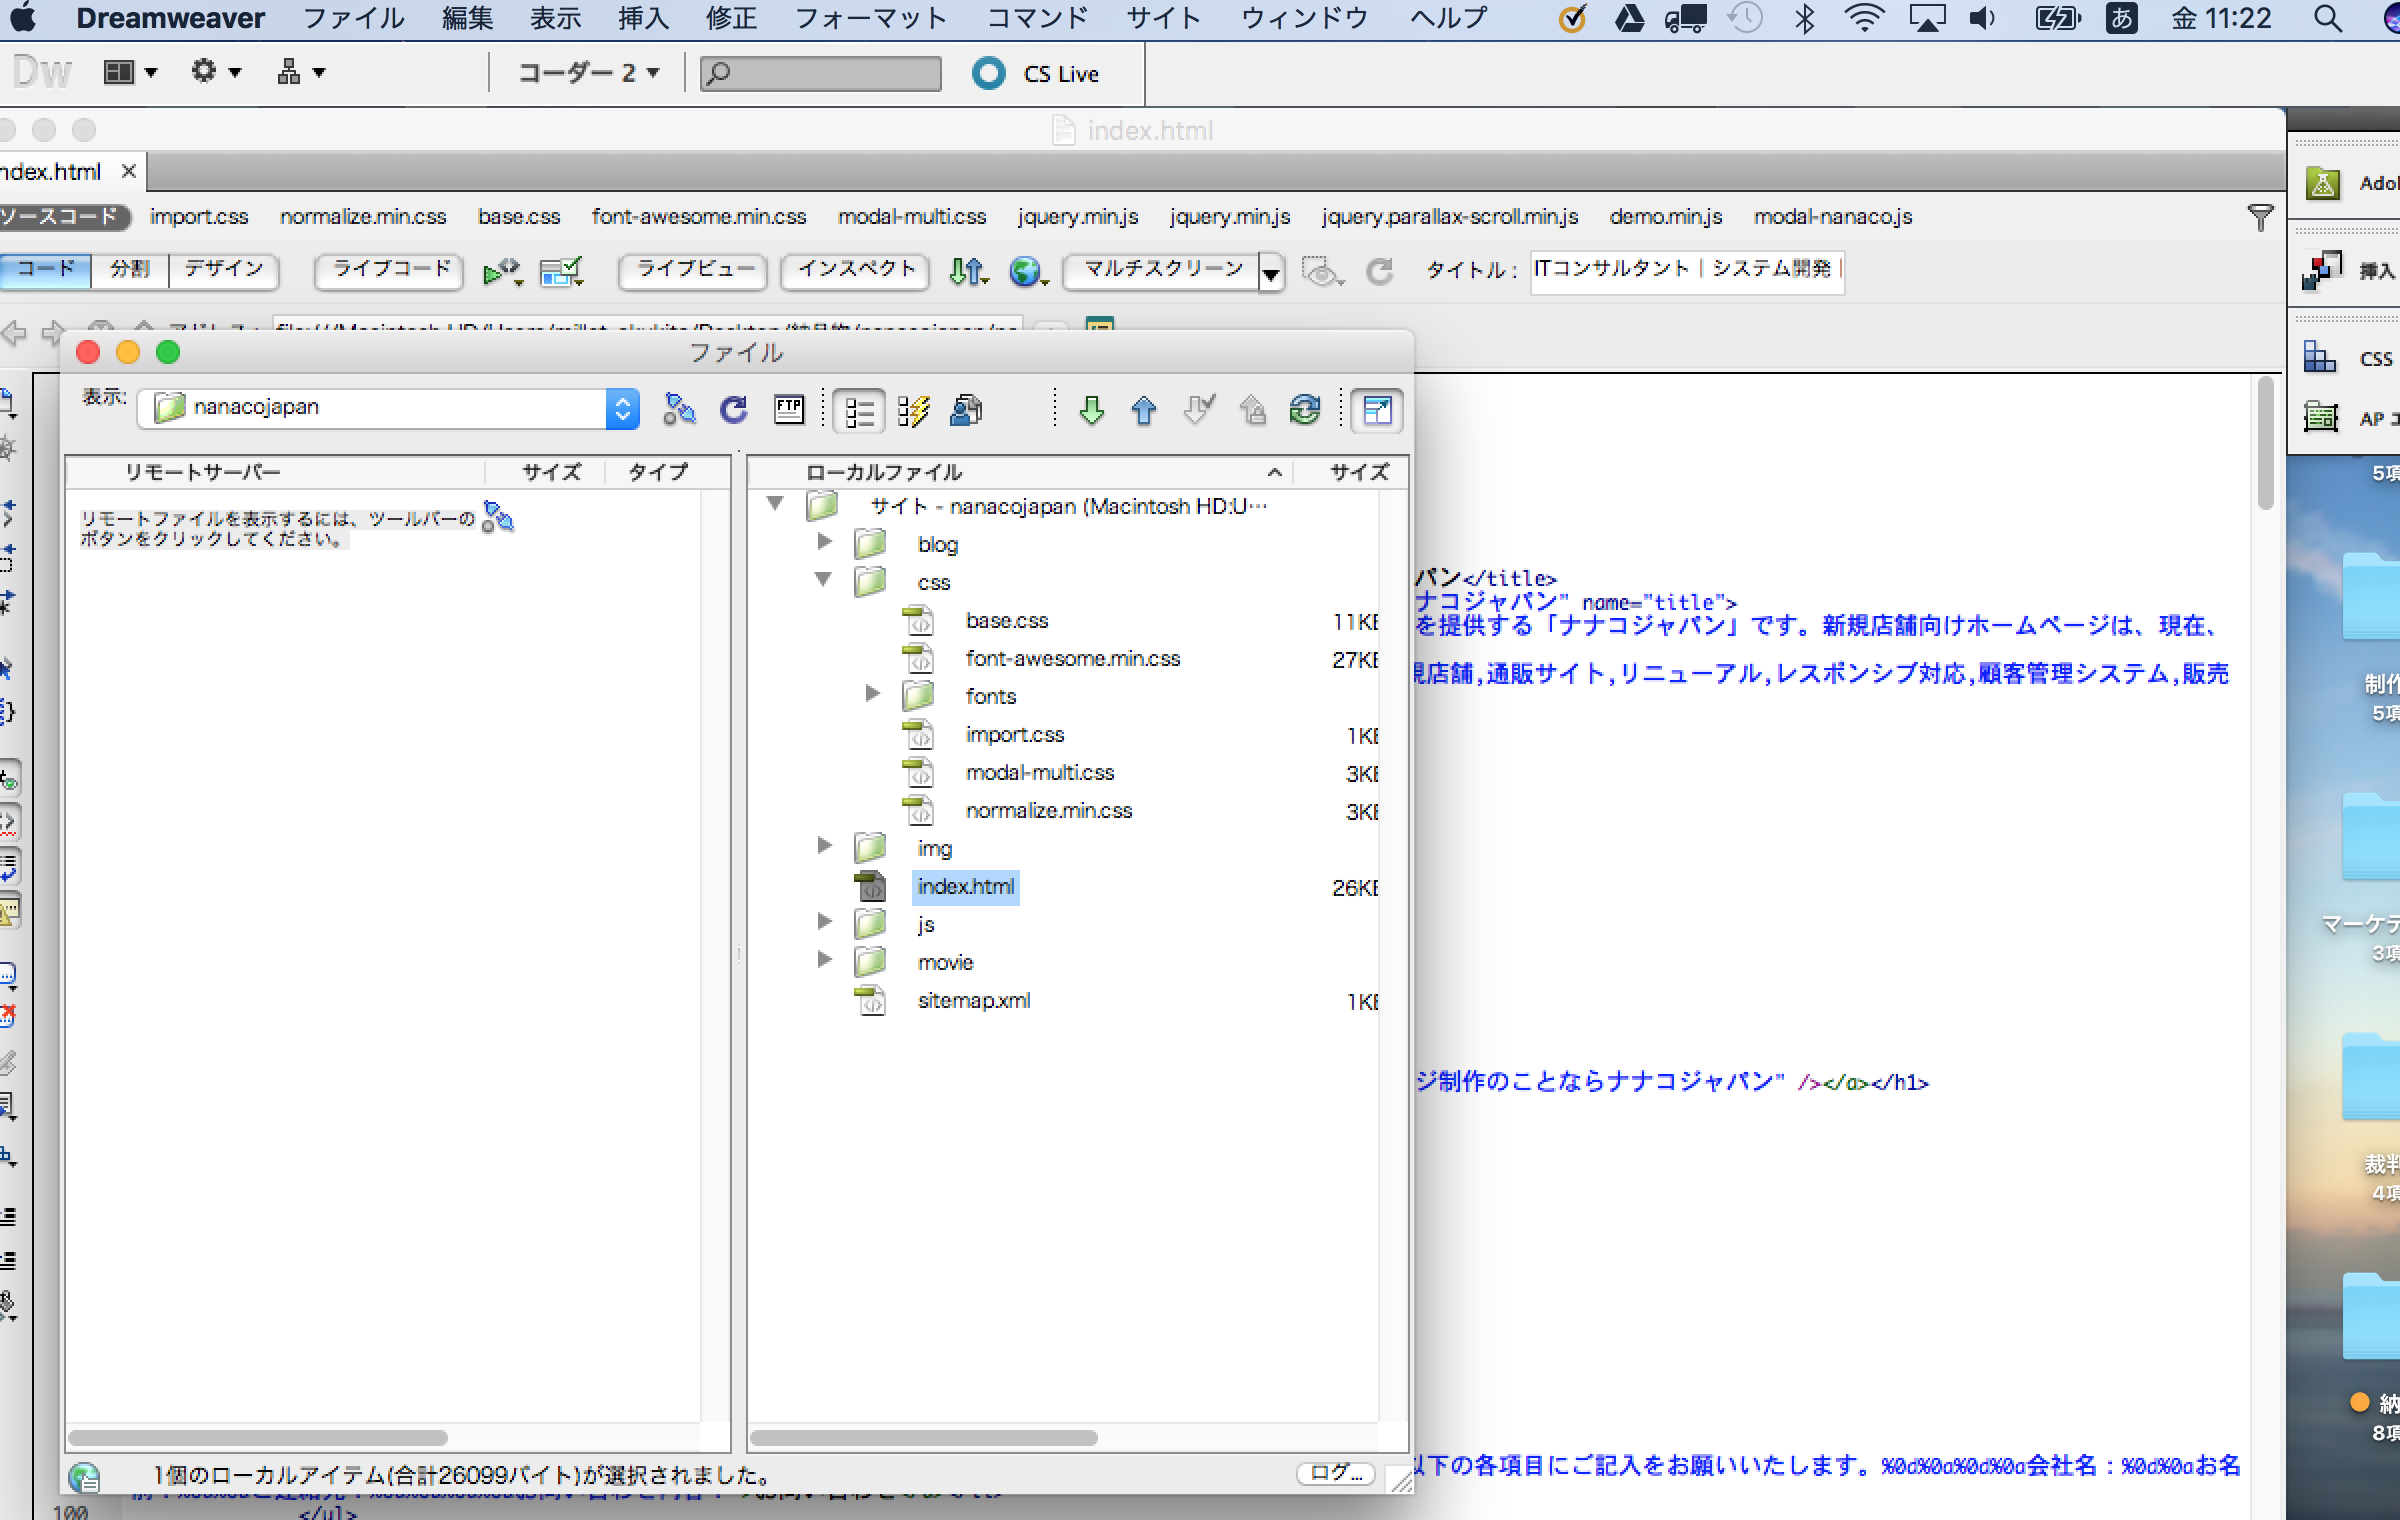This screenshot has width=2400, height=1520.
Task: Click the Check Out files icon
Action: (x=1198, y=410)
